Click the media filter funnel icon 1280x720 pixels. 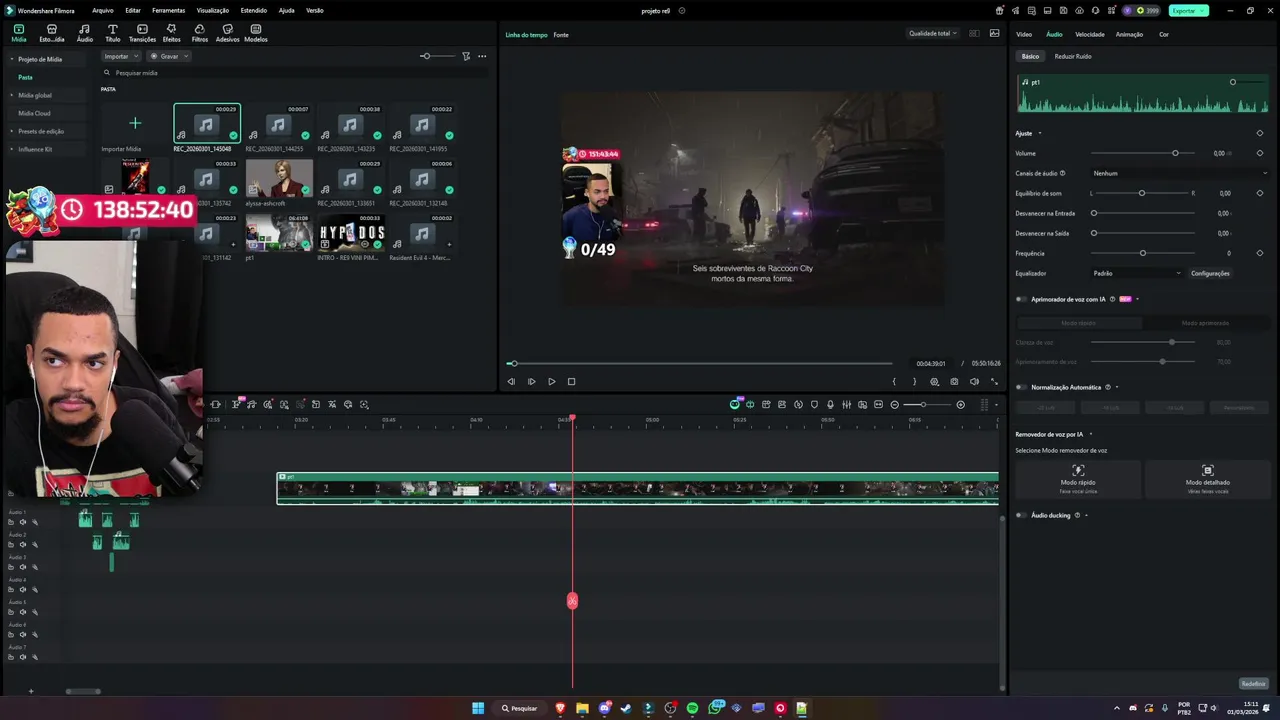click(x=466, y=56)
